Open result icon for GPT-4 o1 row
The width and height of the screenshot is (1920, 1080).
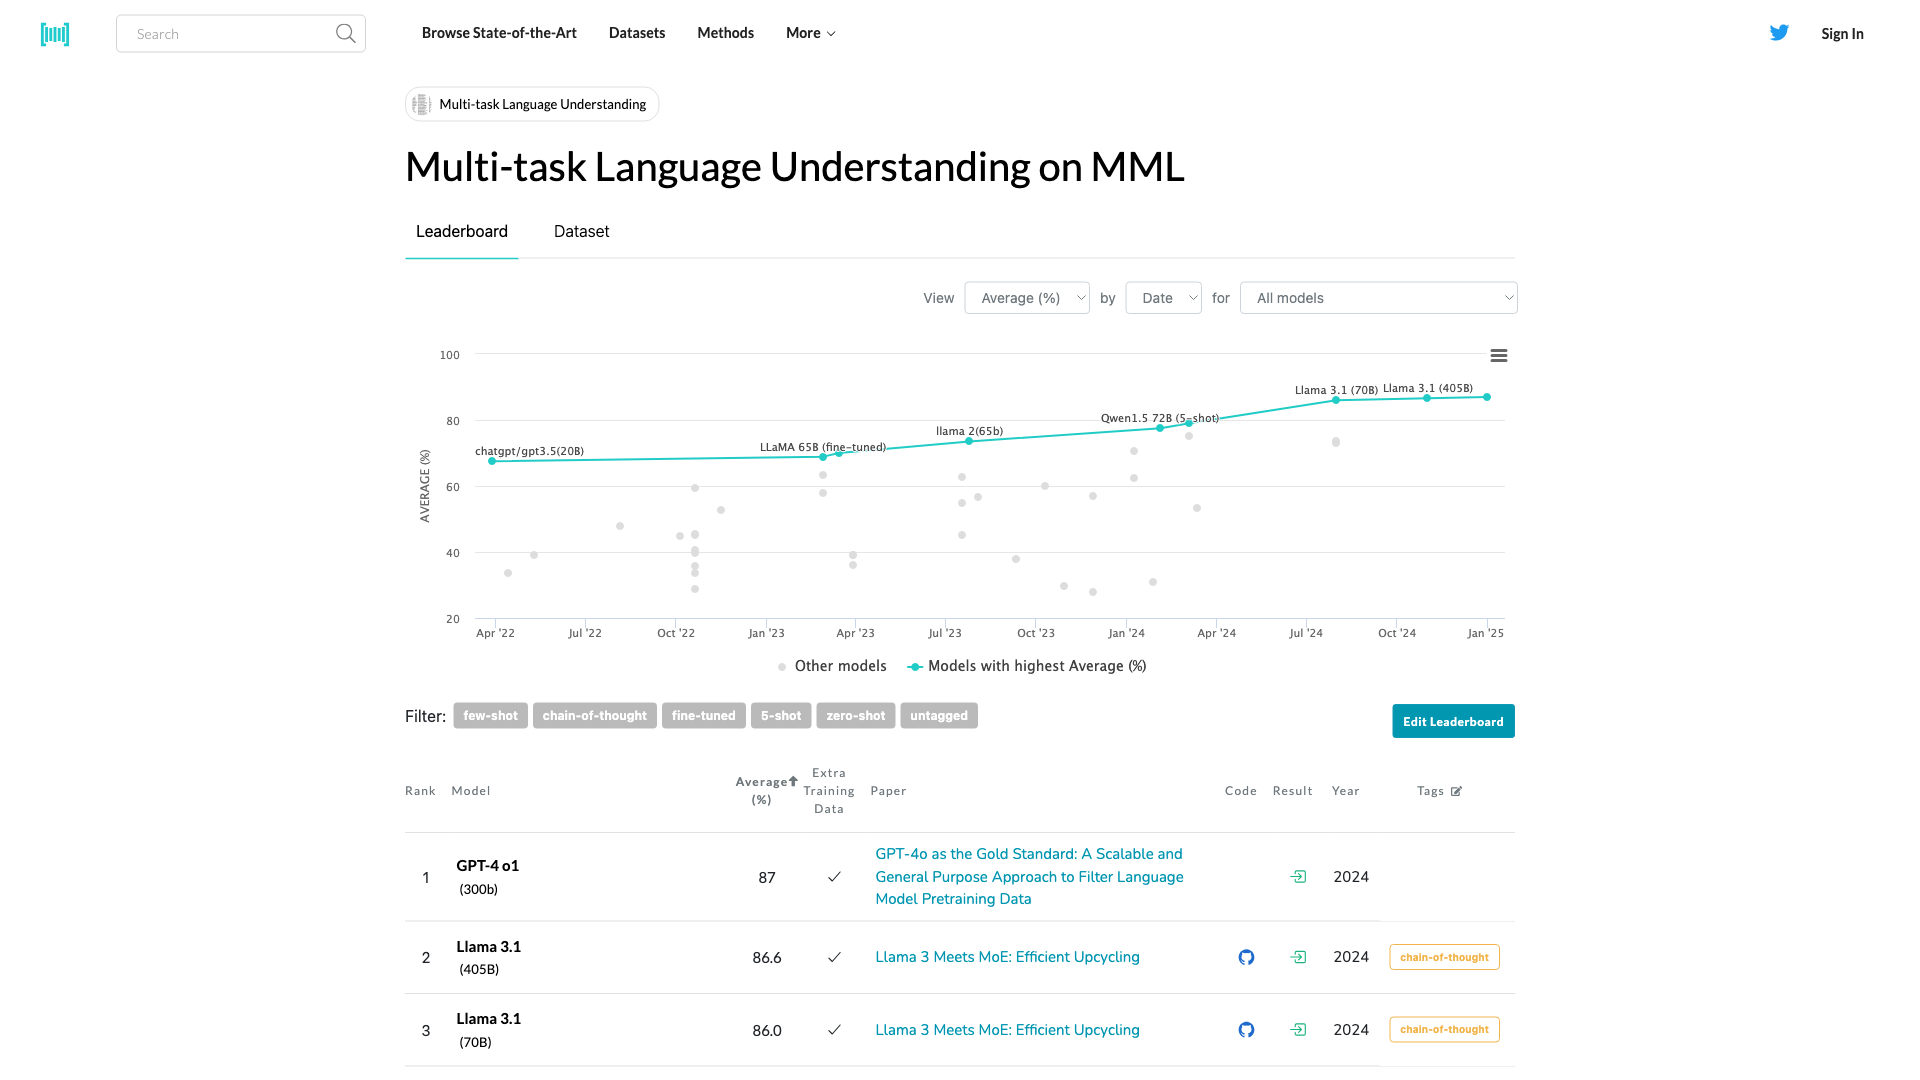(x=1298, y=877)
